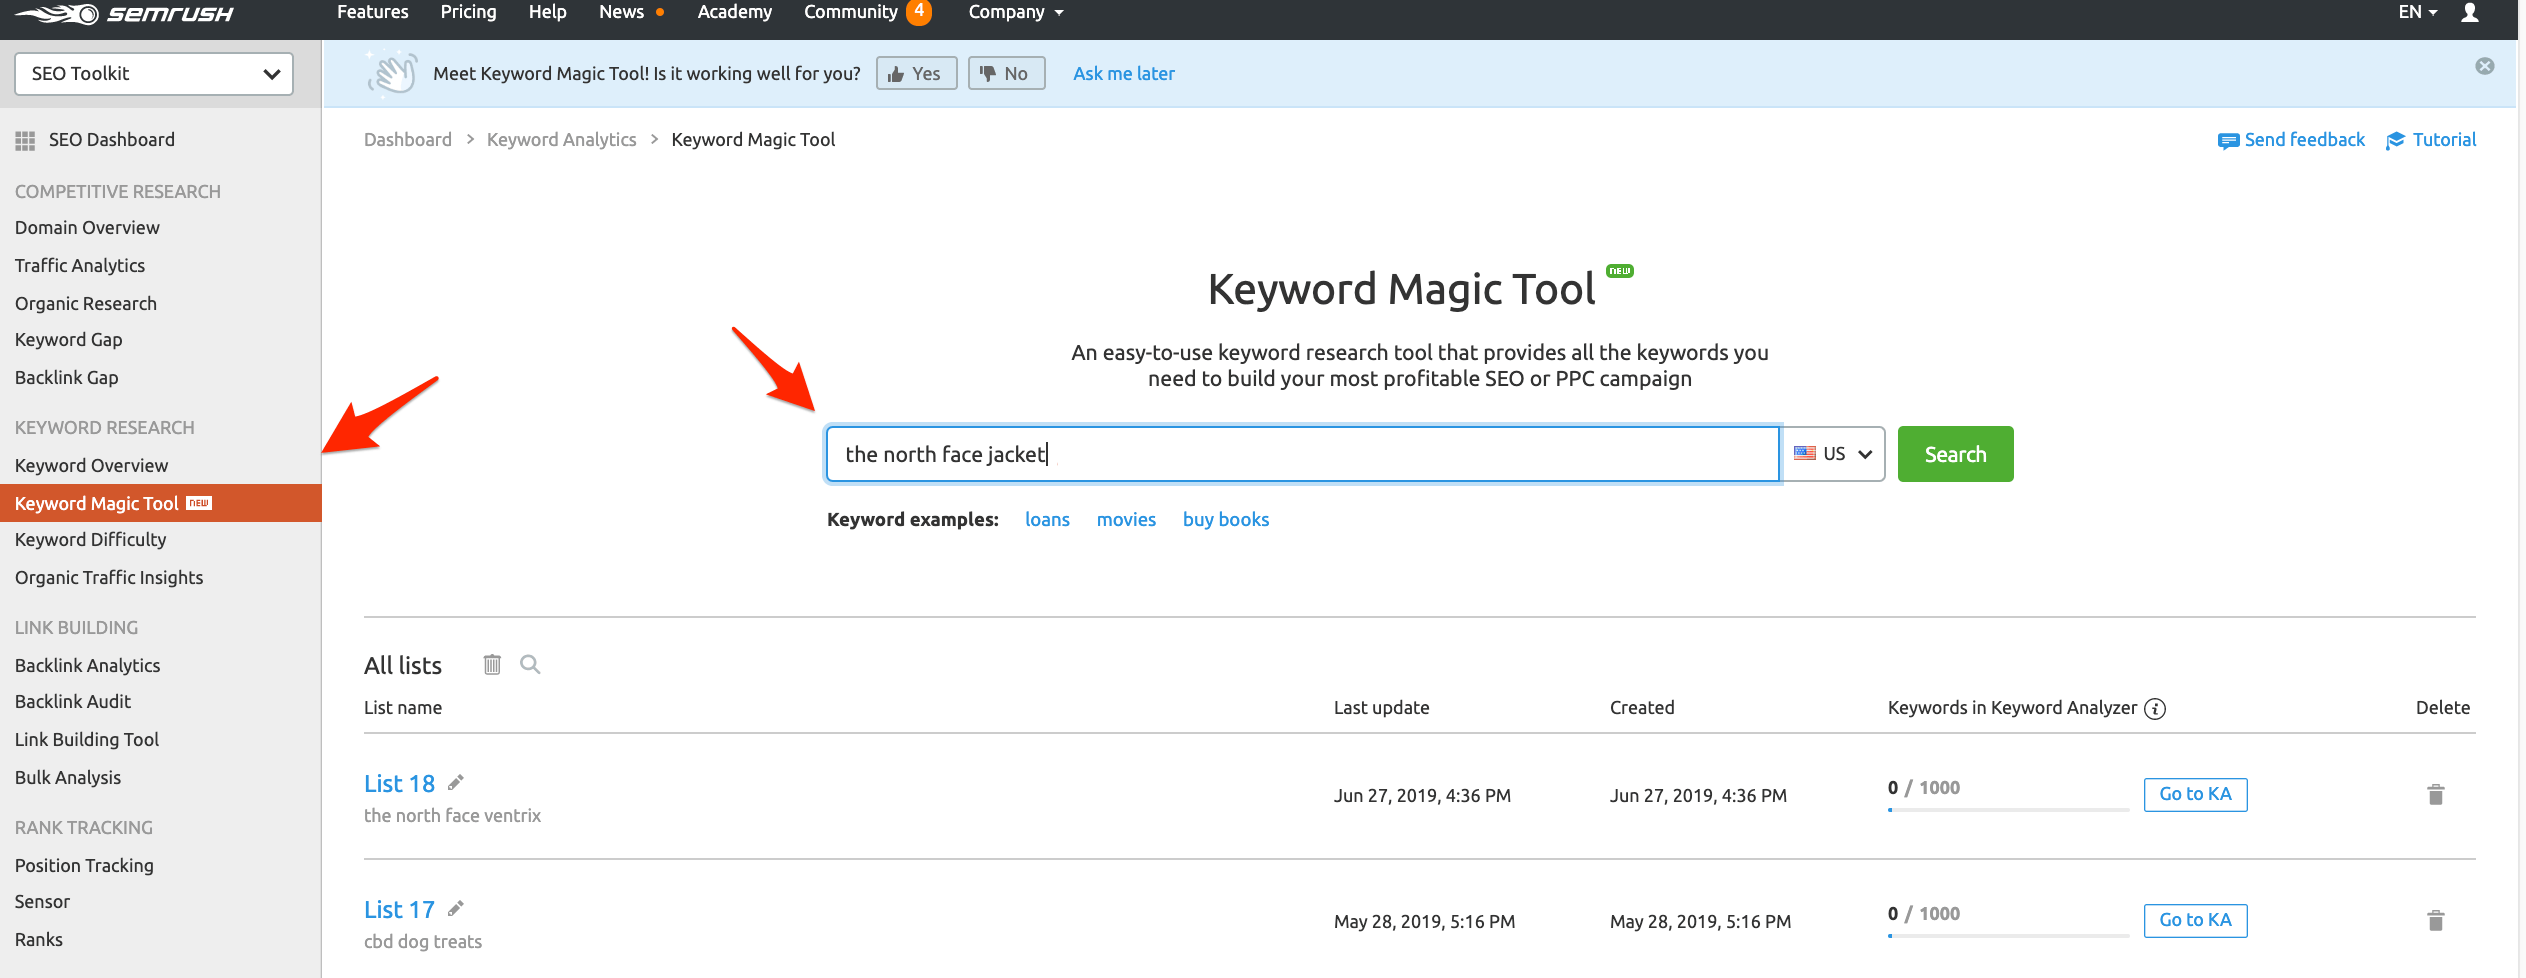Click the thumbs down No button

click(1006, 73)
